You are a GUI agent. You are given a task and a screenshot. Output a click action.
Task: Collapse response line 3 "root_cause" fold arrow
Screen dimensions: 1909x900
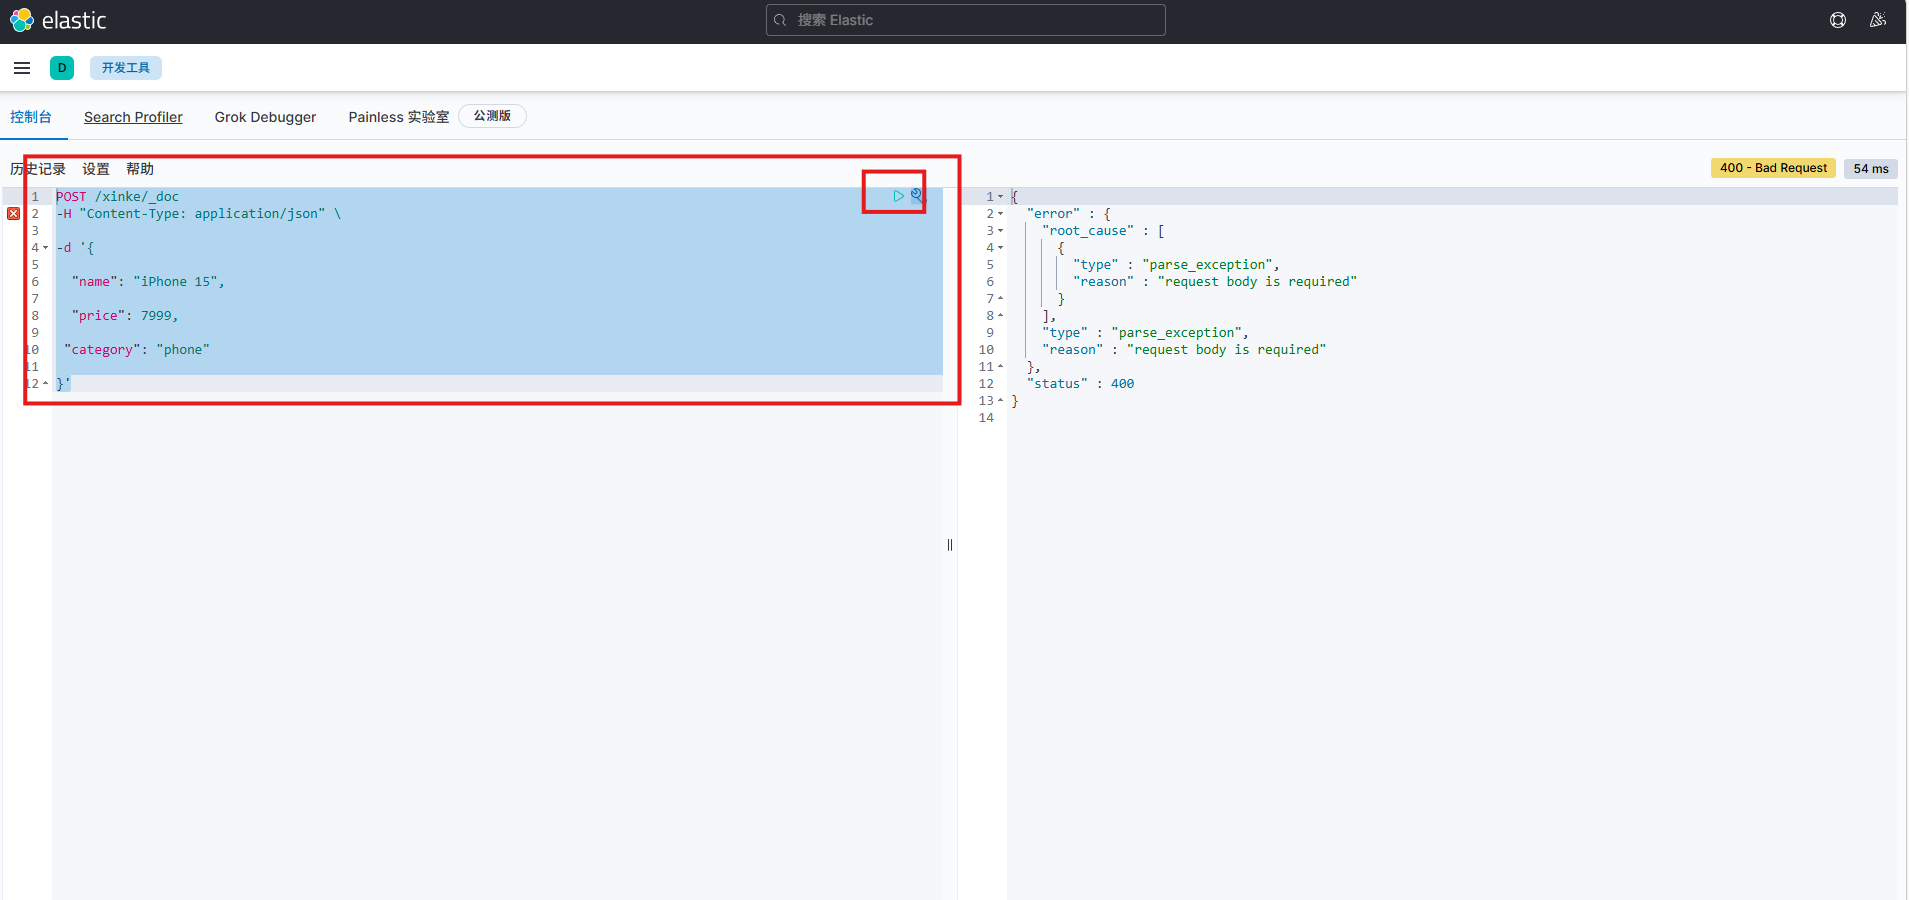coord(1000,231)
